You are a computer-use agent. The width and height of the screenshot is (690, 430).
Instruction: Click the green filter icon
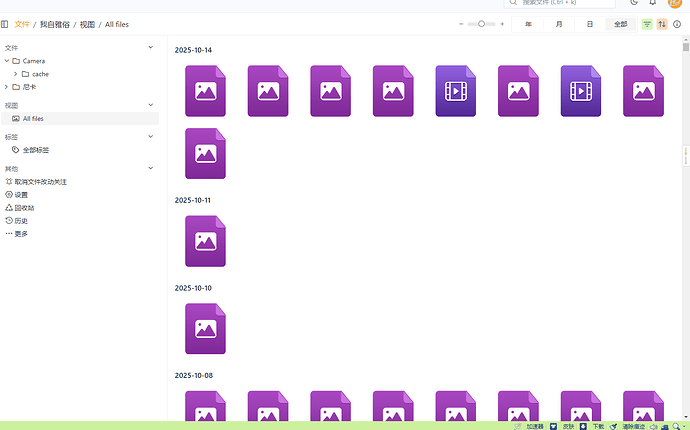647,24
